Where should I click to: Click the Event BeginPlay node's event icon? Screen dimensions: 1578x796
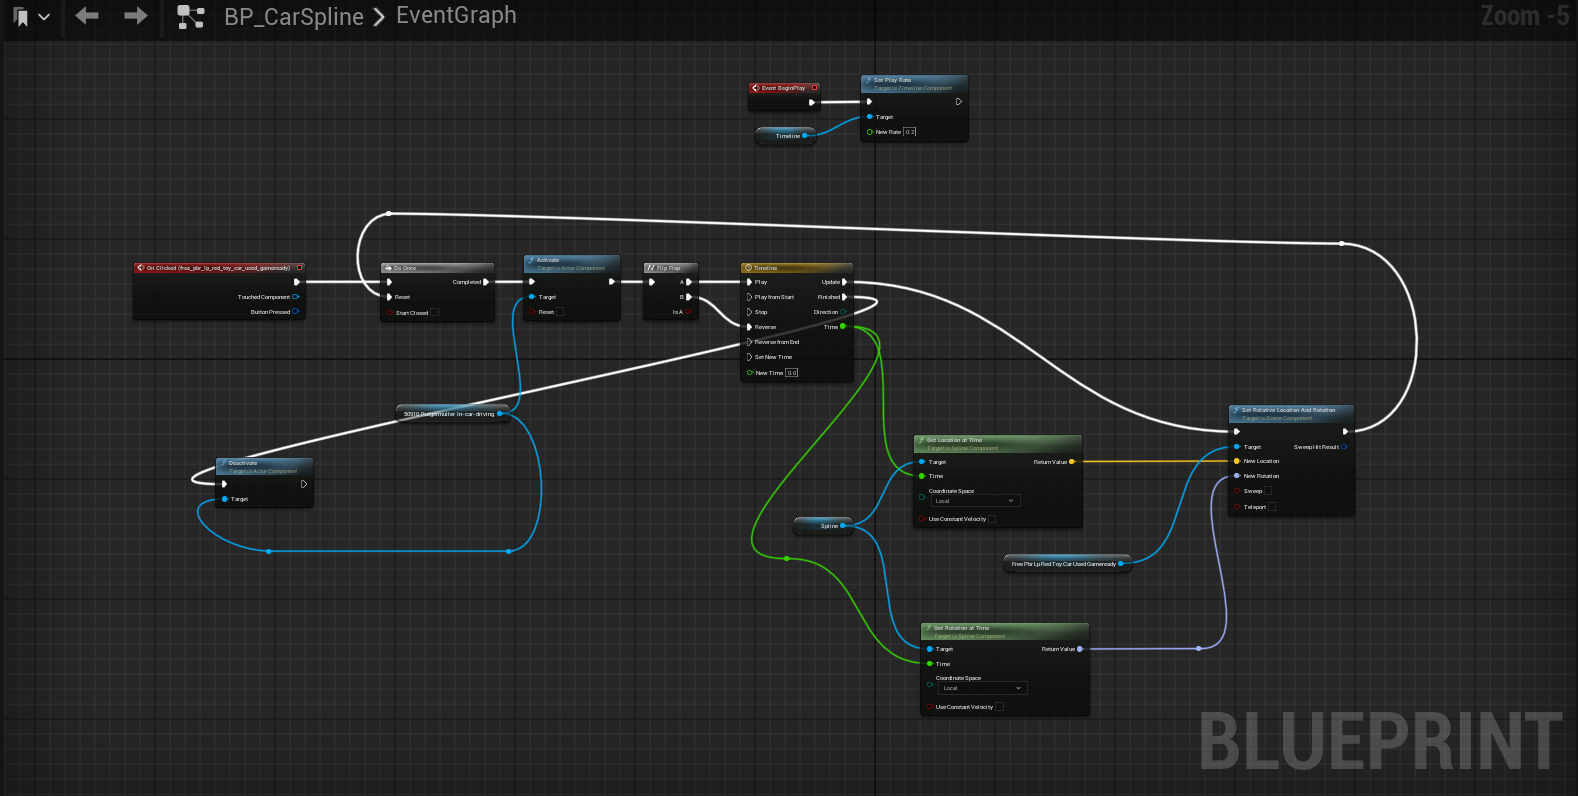(756, 88)
